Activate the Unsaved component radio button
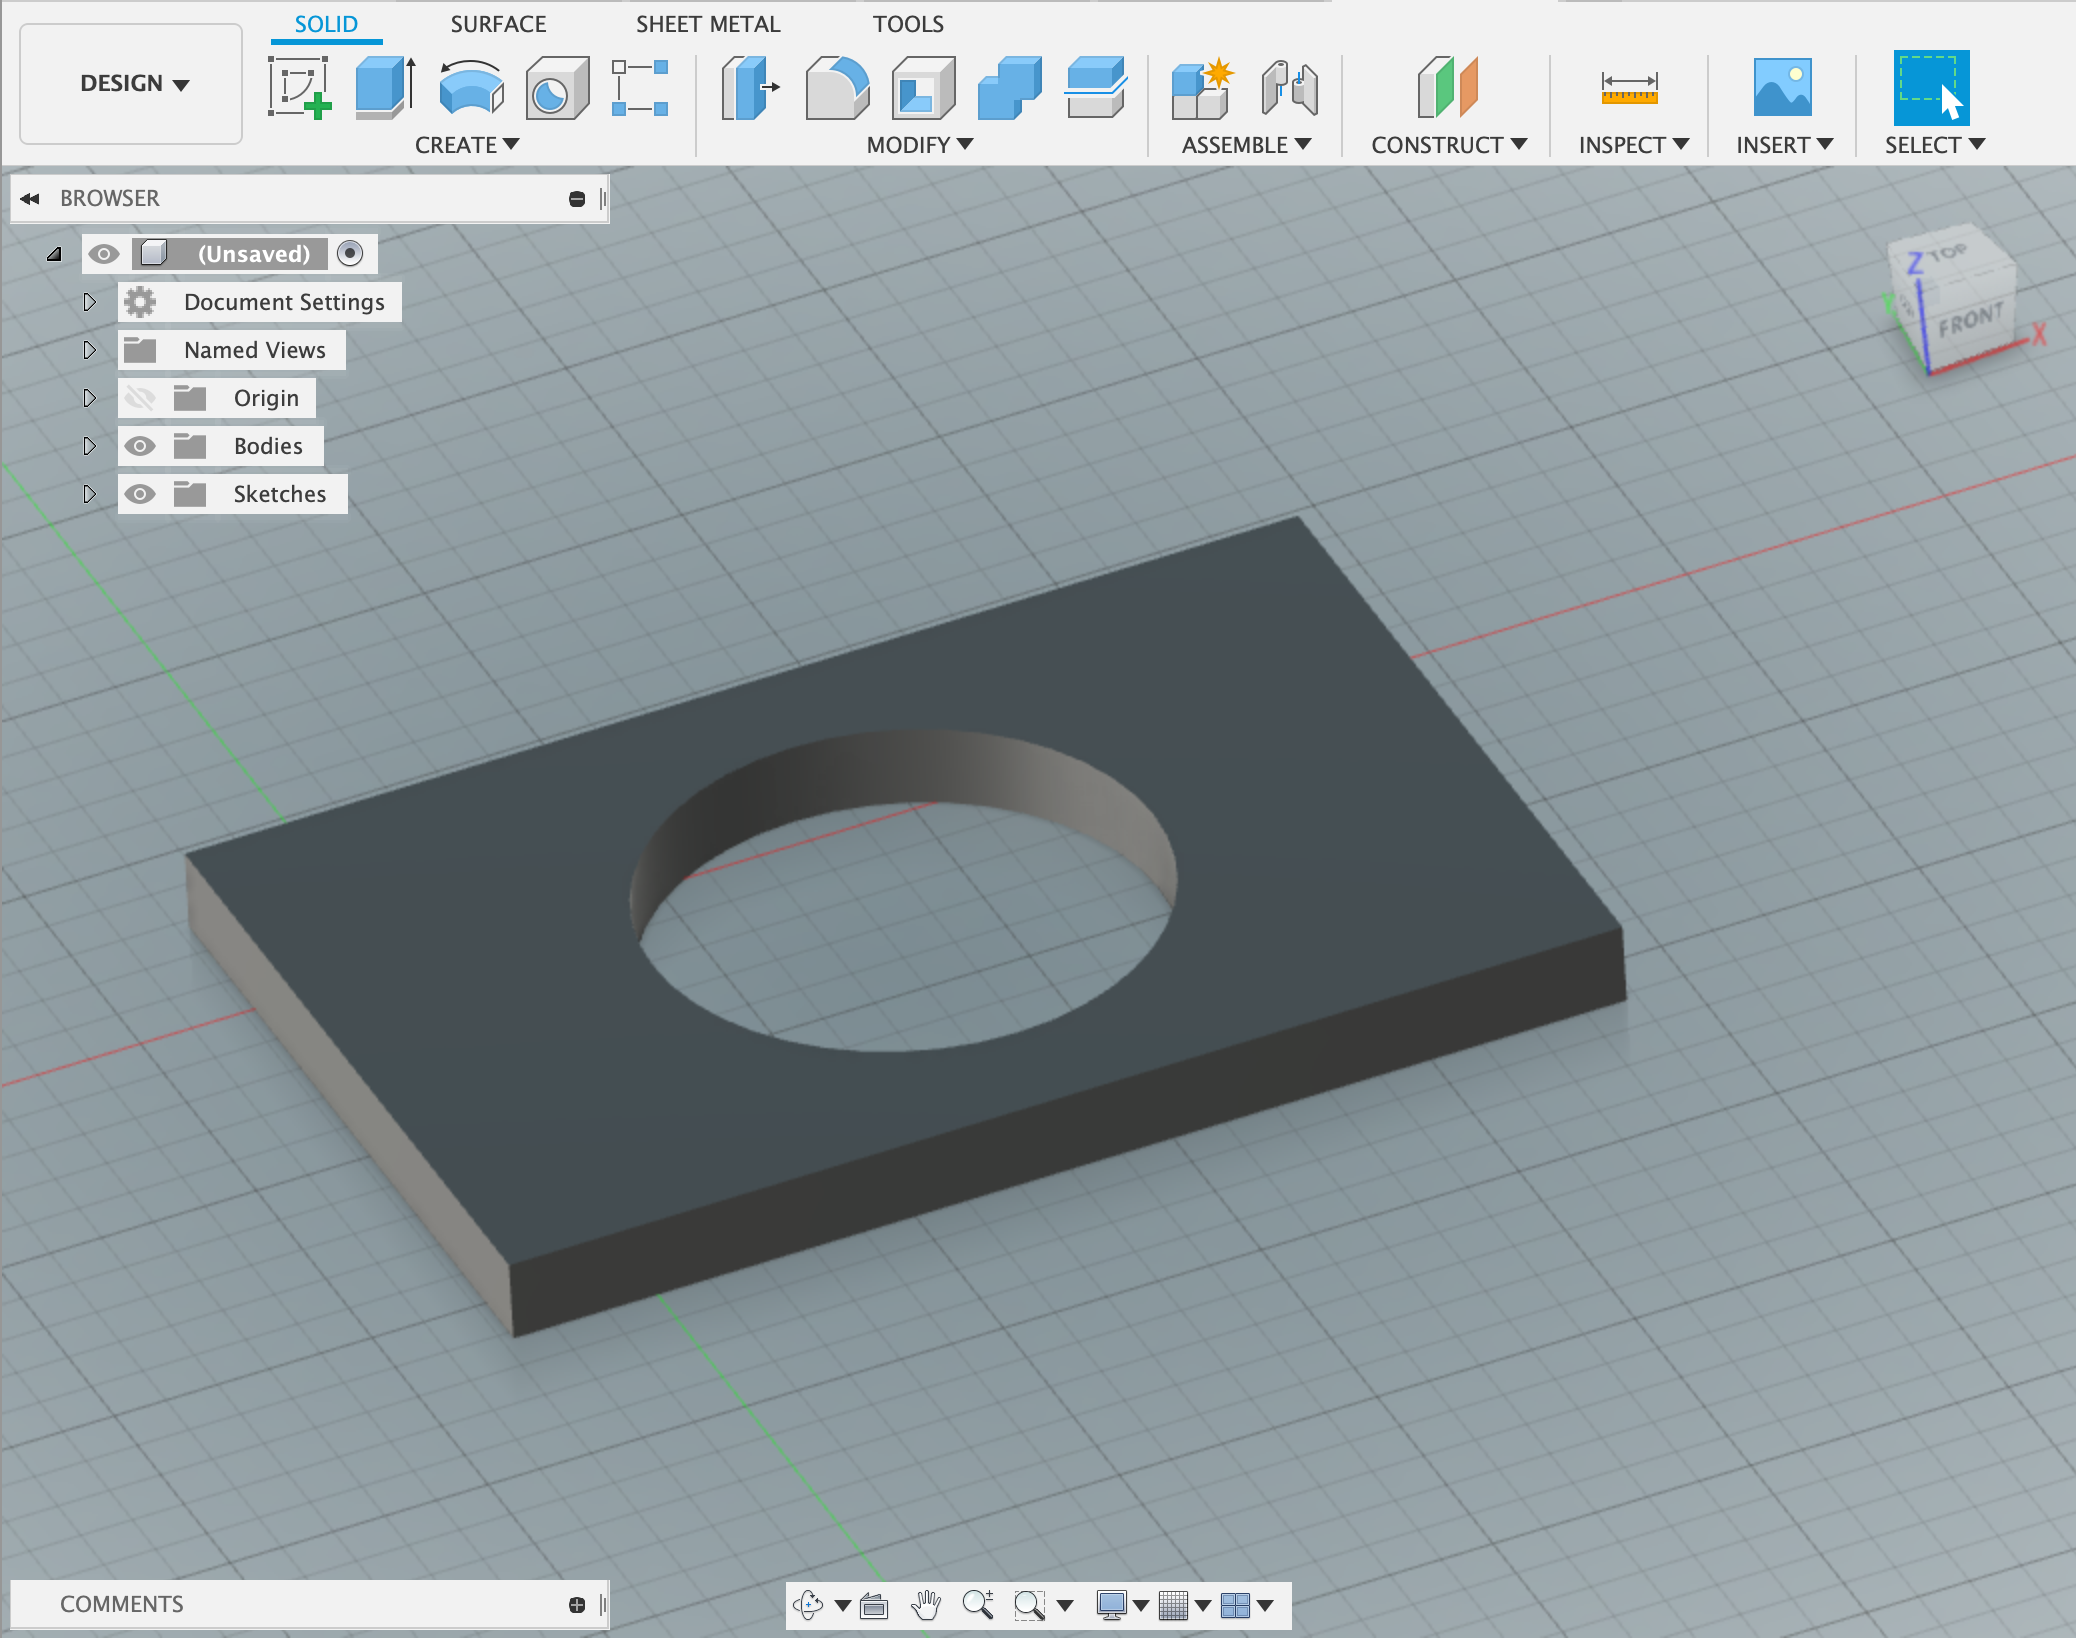The image size is (2076, 1638). coord(350,254)
